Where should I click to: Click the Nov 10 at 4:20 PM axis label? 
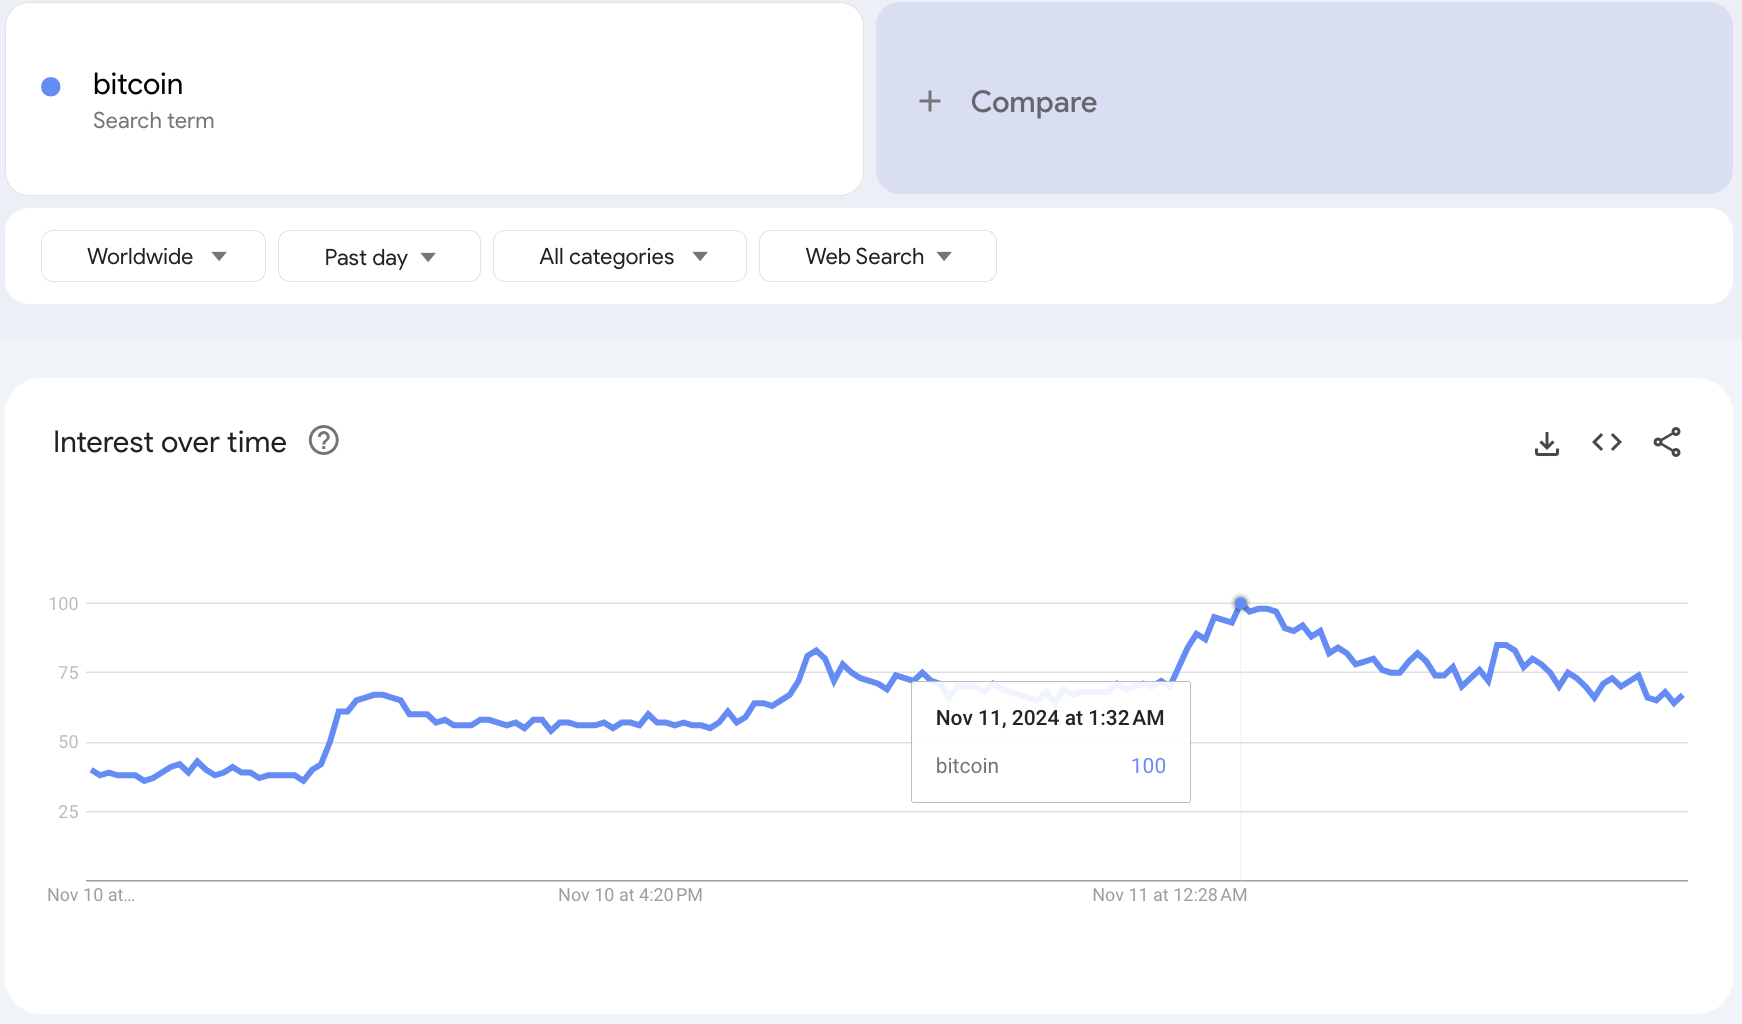(630, 895)
